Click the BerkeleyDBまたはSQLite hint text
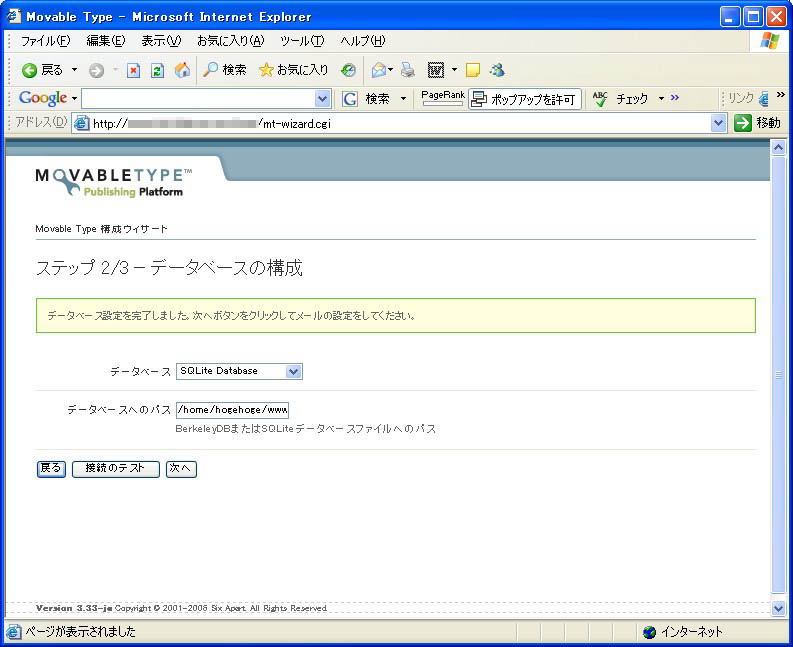Image resolution: width=793 pixels, height=647 pixels. click(x=305, y=429)
